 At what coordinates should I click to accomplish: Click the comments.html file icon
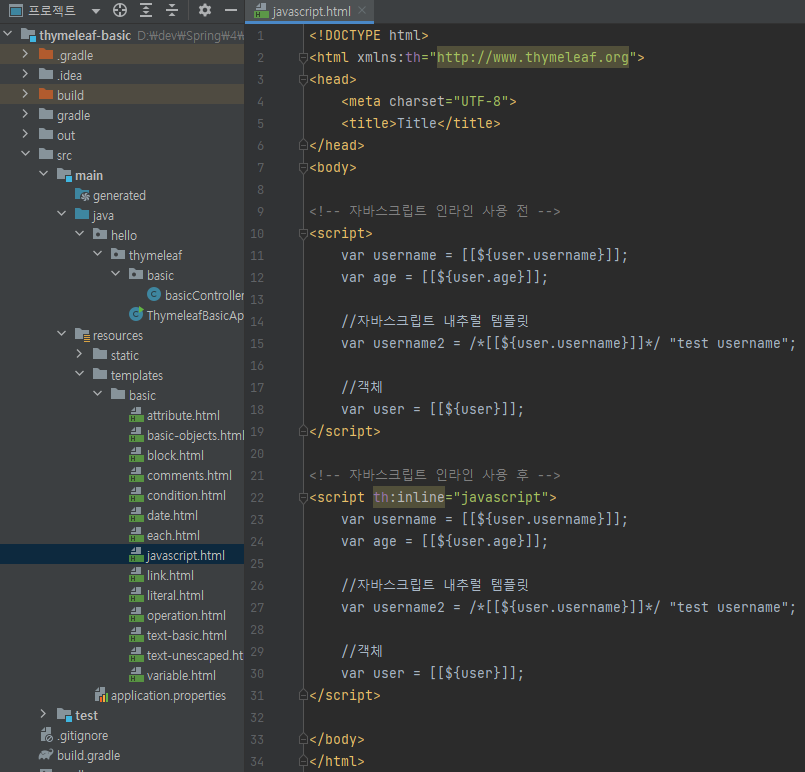(136, 474)
